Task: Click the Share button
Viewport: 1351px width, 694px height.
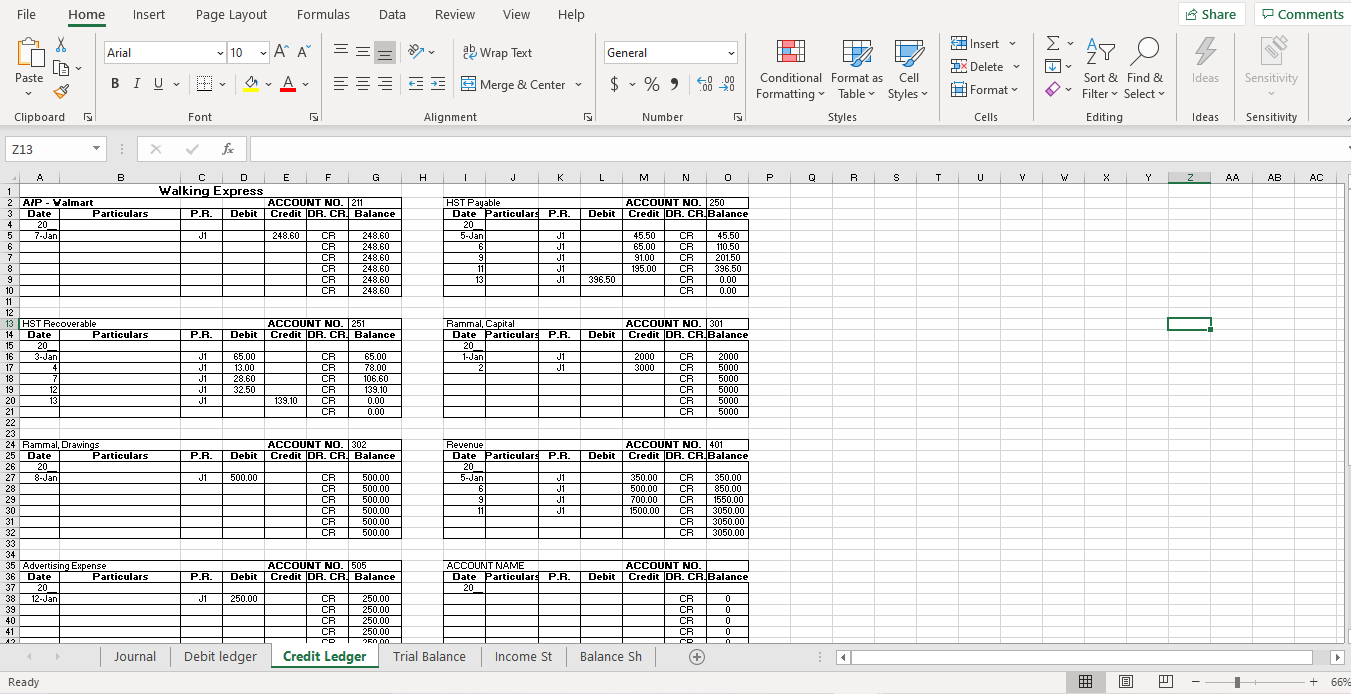Action: click(x=1211, y=14)
